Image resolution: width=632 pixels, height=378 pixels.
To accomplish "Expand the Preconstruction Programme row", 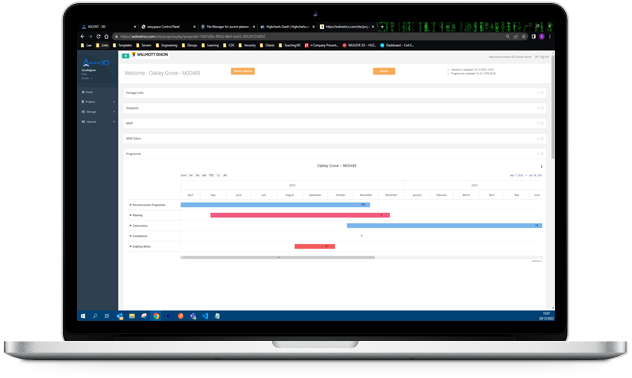I will (x=131, y=205).
